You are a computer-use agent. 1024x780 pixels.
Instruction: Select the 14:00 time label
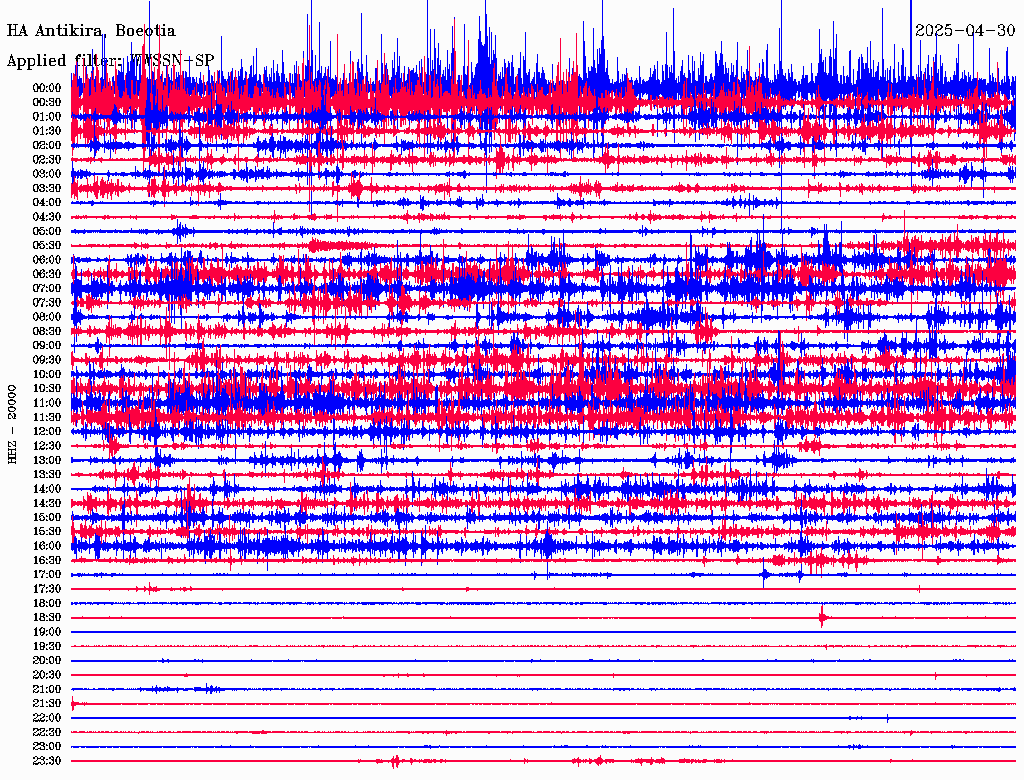(x=47, y=489)
